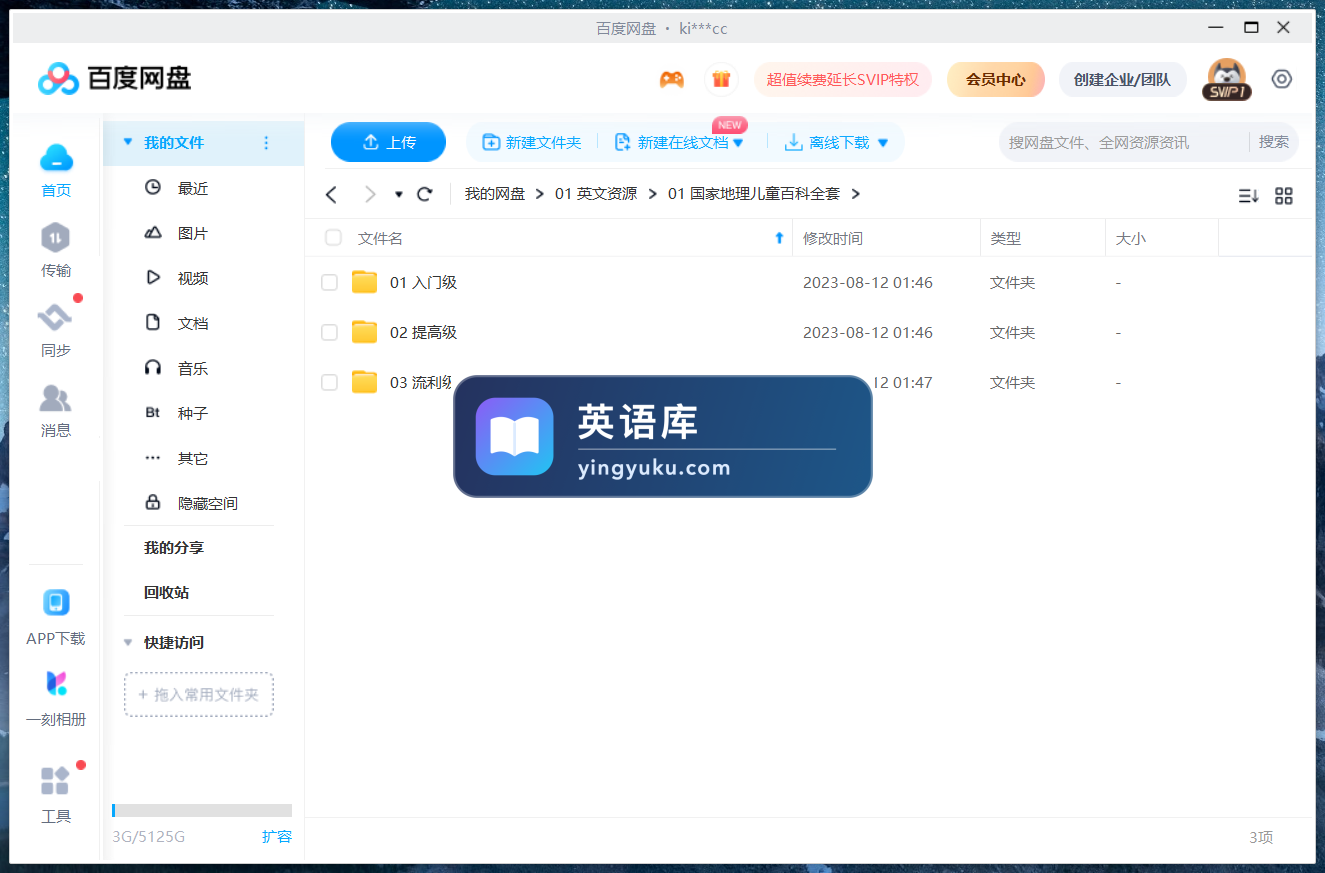The height and width of the screenshot is (873, 1325).
Task: Expand the 离线下载 dropdown arrow
Action: pyautogui.click(x=882, y=143)
